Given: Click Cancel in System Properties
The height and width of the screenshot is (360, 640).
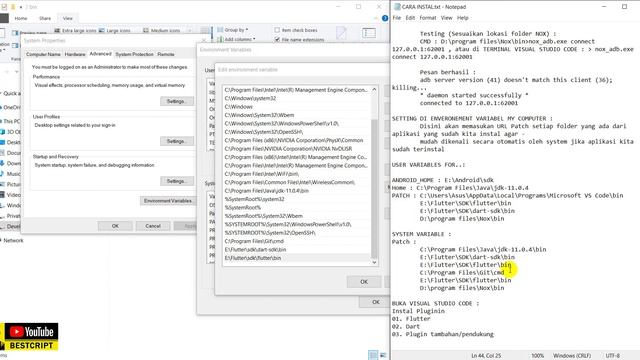Looking at the screenshot, I should pos(153,226).
